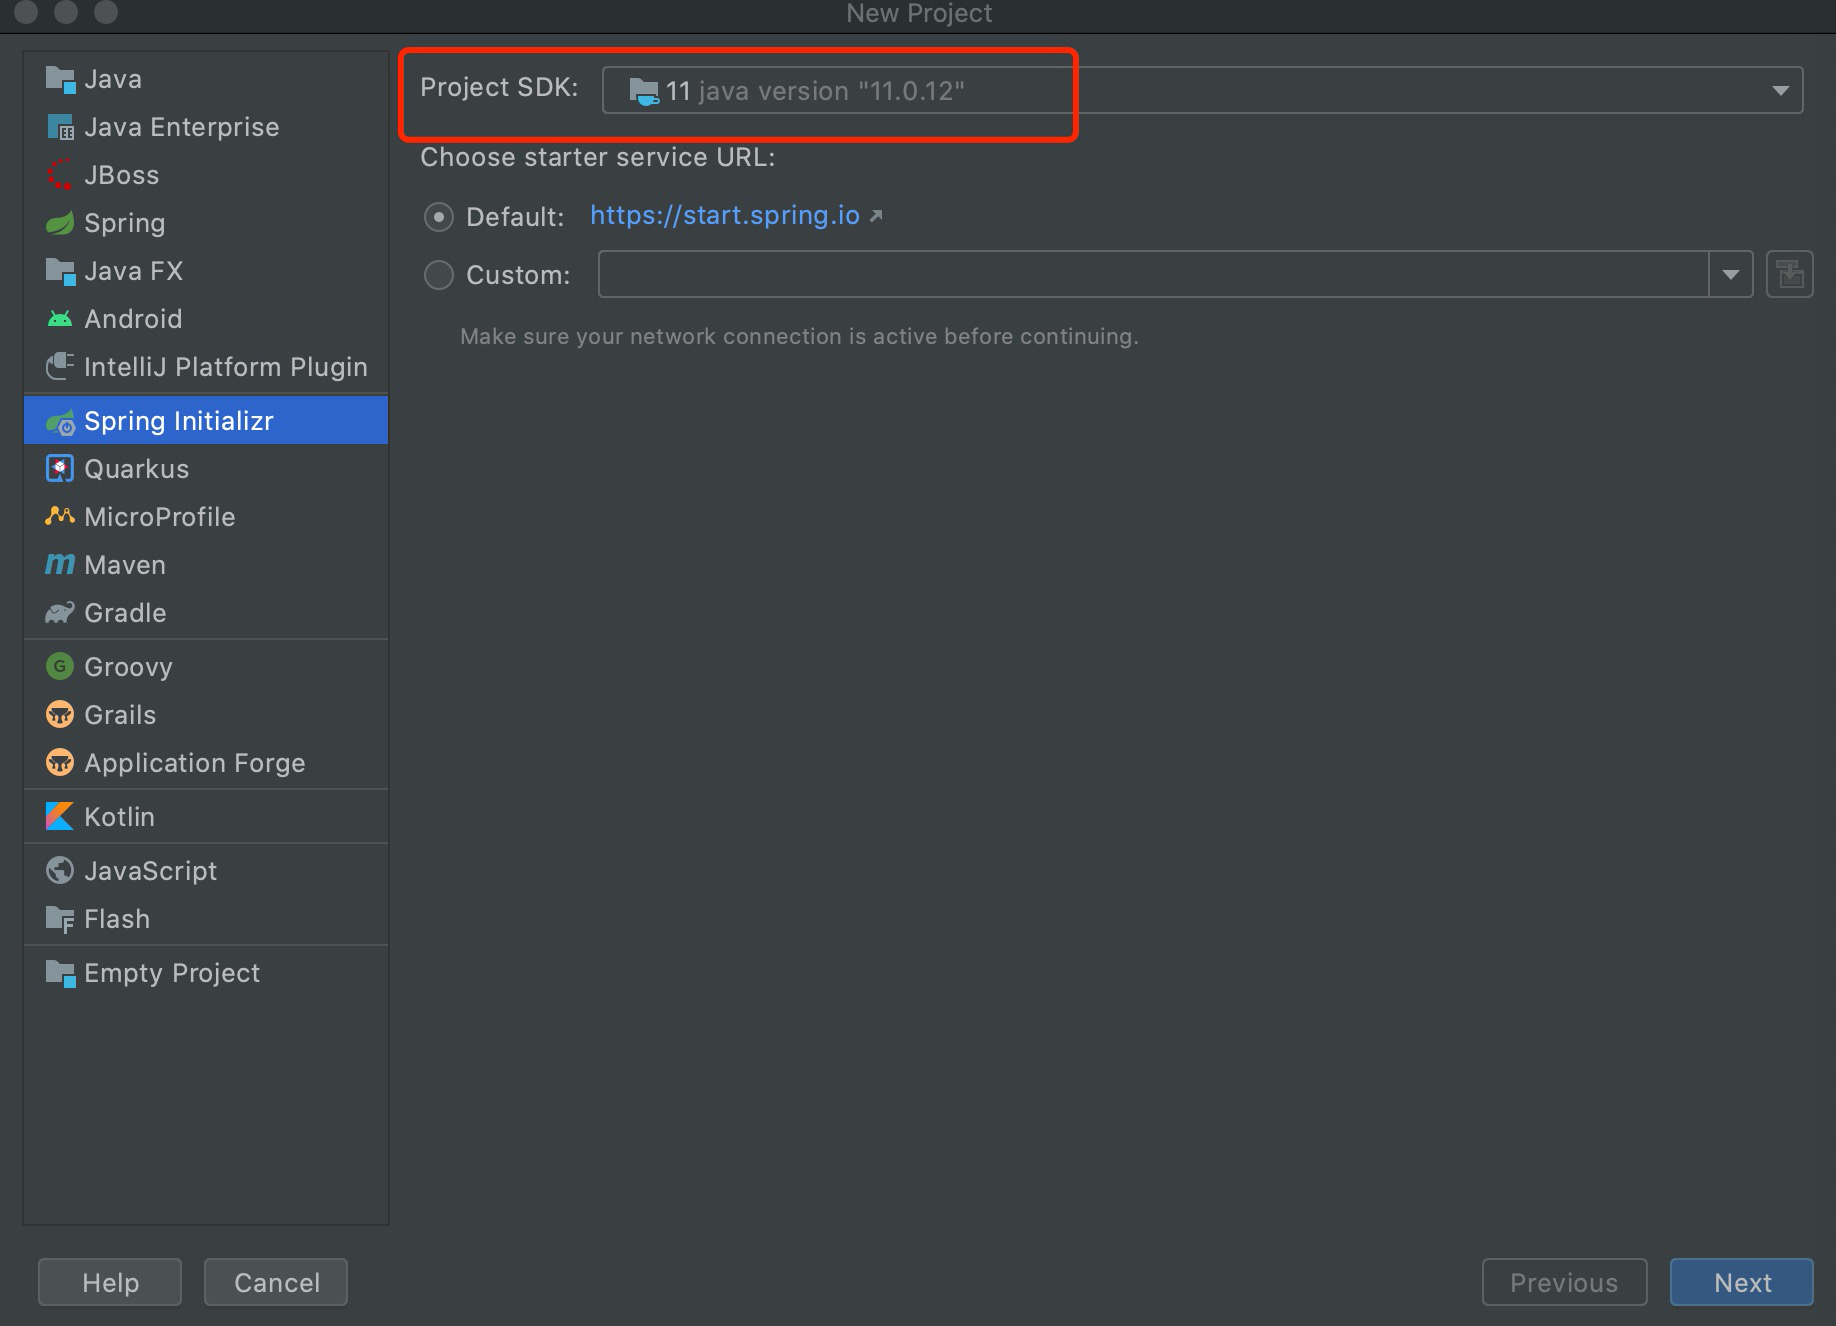Select Java in project type list
1836x1326 pixels.
(206, 79)
